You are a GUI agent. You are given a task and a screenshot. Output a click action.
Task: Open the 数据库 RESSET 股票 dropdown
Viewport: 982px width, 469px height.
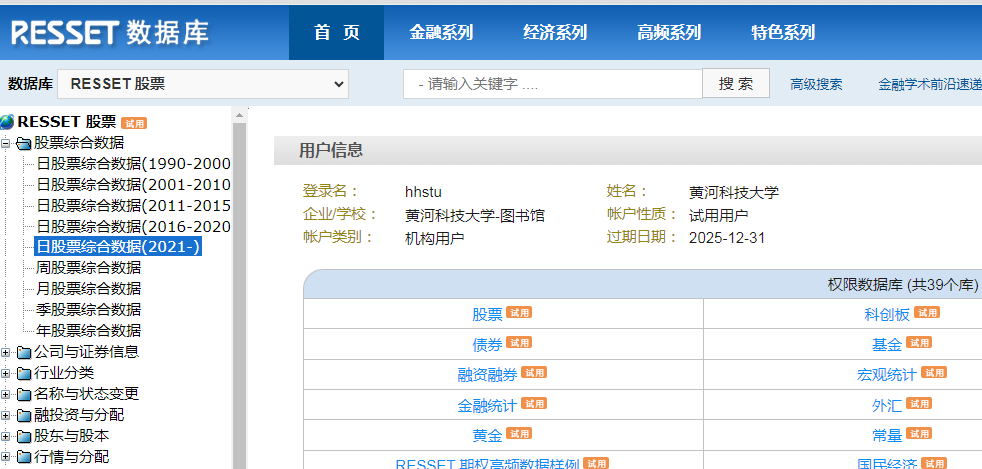(202, 84)
